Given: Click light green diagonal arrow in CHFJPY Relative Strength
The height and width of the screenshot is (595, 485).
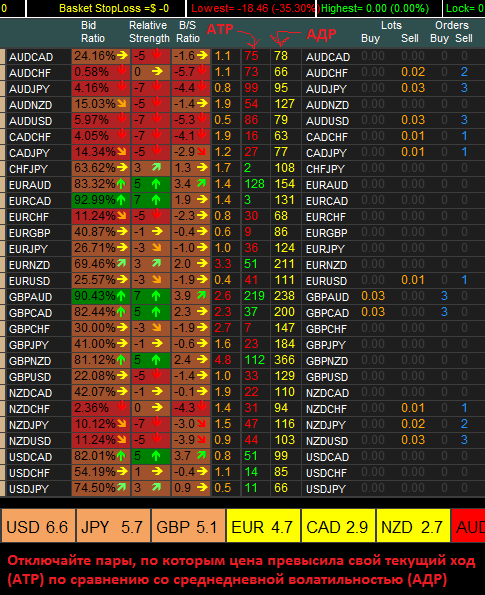Looking at the screenshot, I should [x=156, y=167].
